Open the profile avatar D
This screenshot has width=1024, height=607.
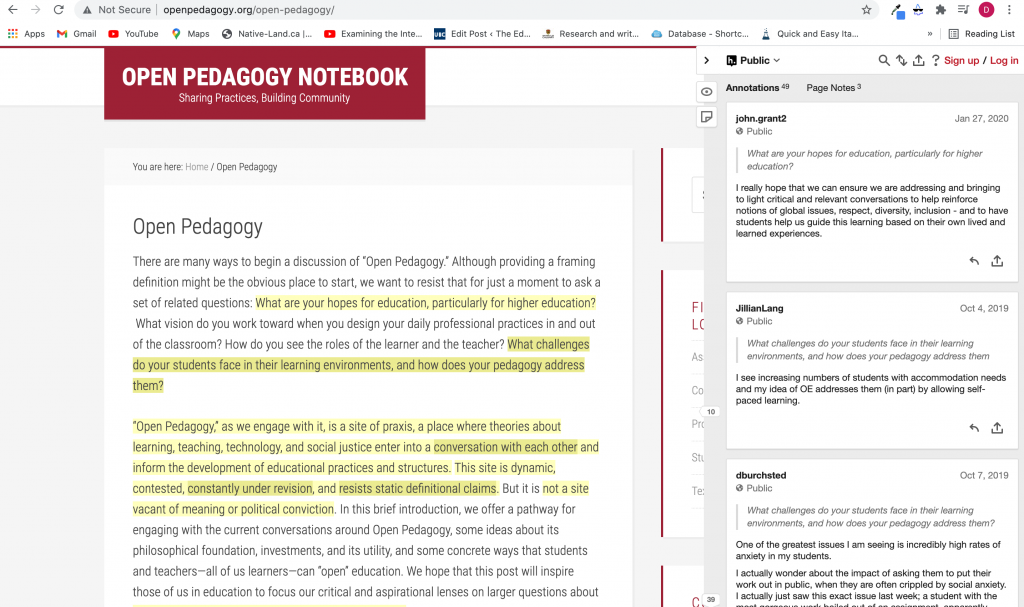point(986,10)
